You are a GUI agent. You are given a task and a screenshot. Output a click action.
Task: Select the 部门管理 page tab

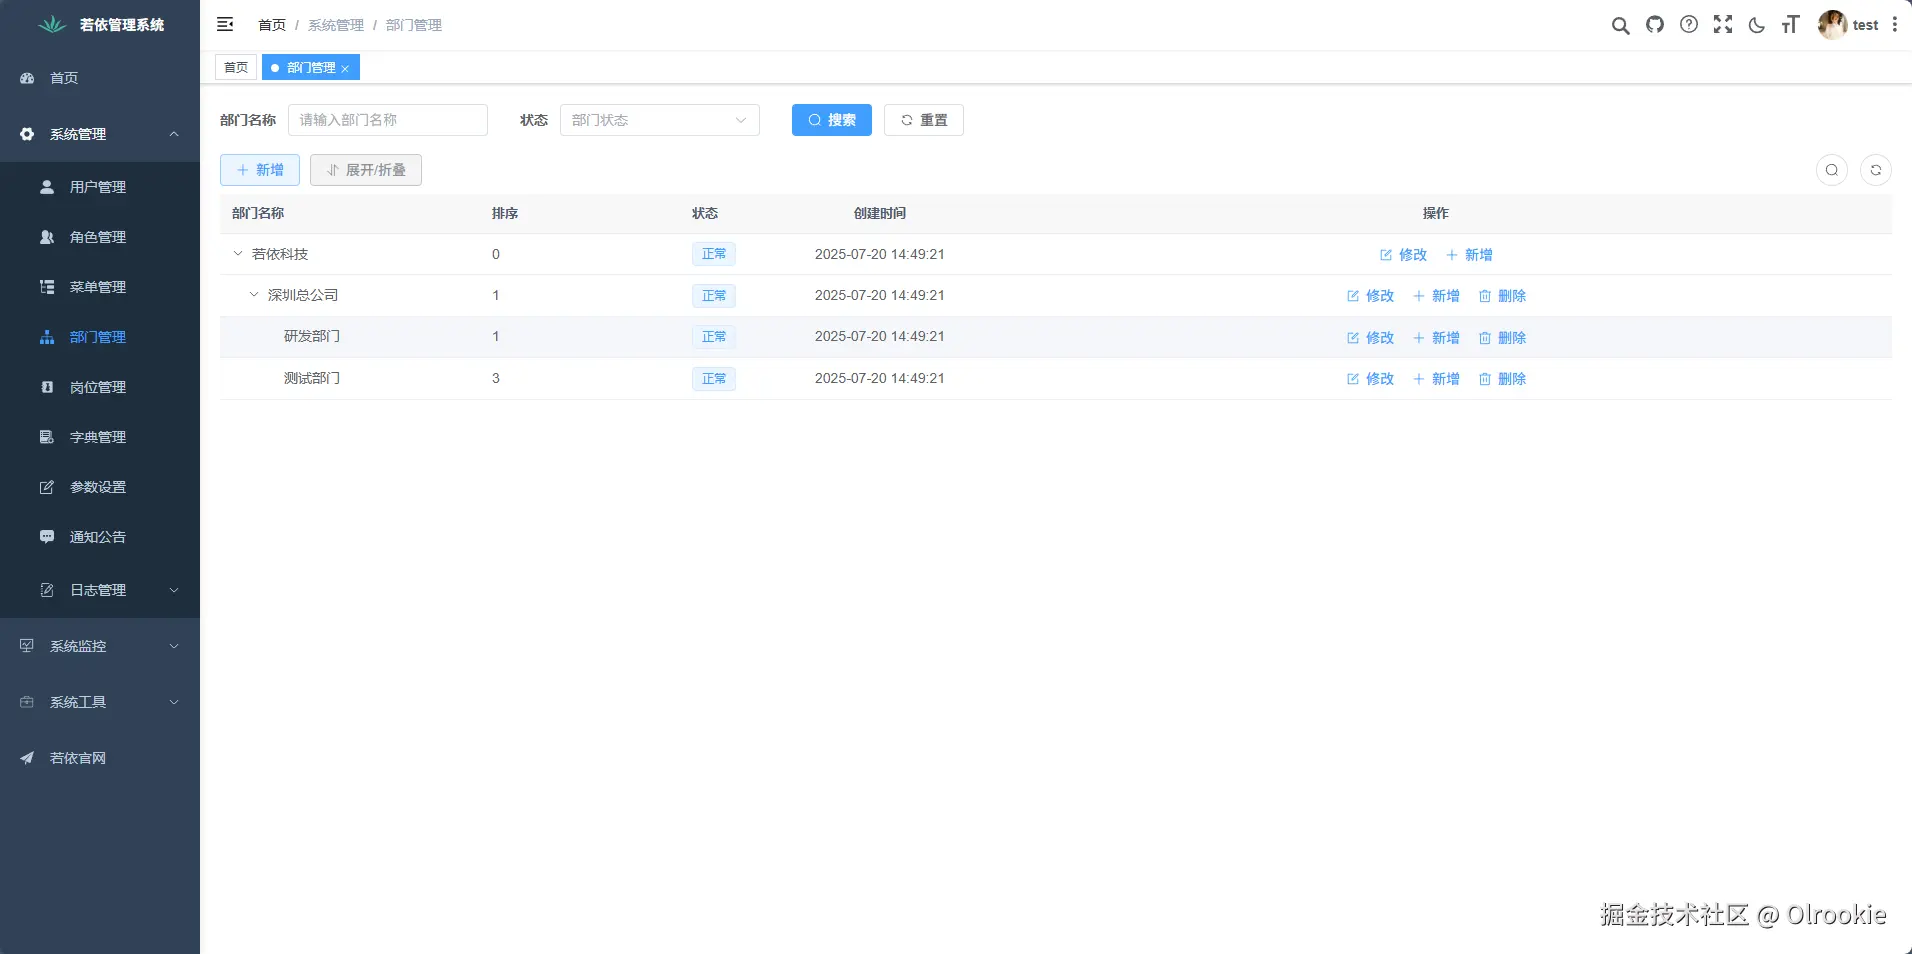(311, 68)
